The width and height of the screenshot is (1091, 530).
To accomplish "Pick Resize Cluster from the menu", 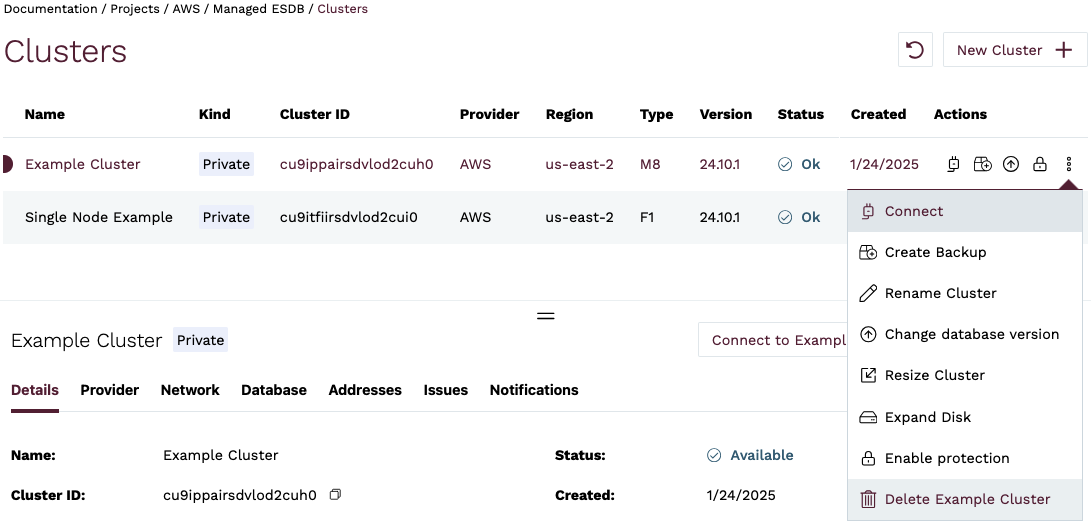I will [x=934, y=375].
